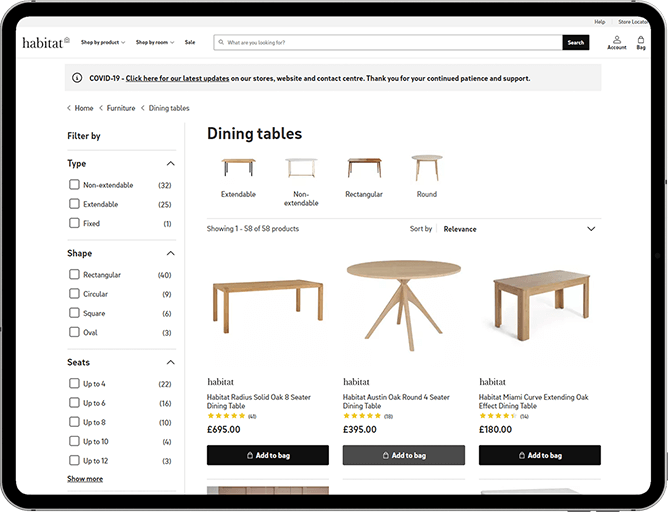Click the COVID-19 info circle icon
Image resolution: width=668 pixels, height=512 pixels.
(77, 78)
